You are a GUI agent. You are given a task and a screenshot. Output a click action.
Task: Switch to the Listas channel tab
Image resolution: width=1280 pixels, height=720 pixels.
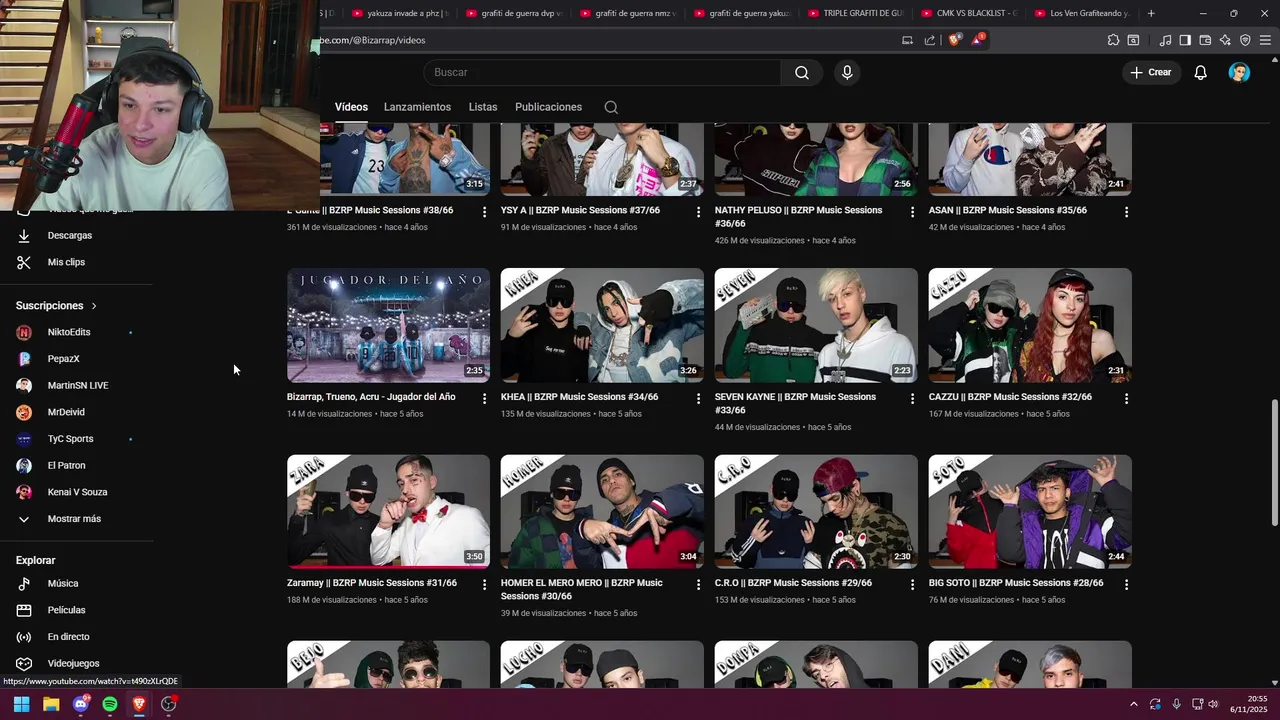(483, 107)
